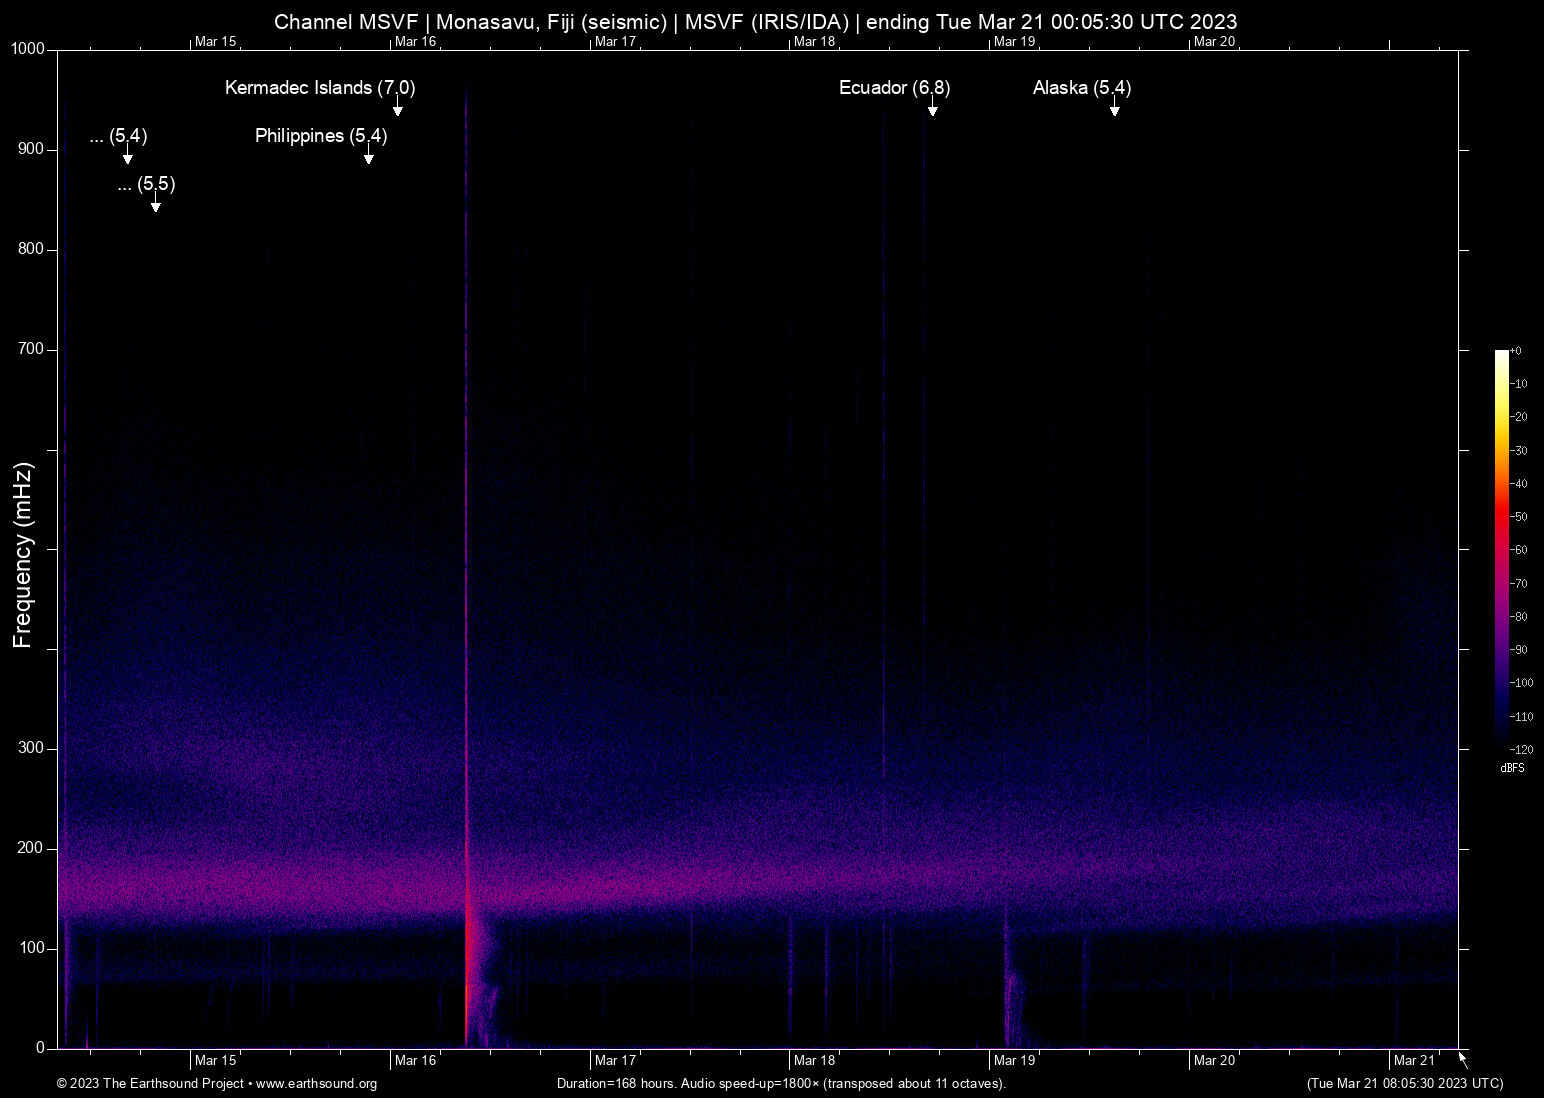This screenshot has height=1098, width=1544.
Task: Click 'Mar 15' on the top time axis
Action: 216,42
